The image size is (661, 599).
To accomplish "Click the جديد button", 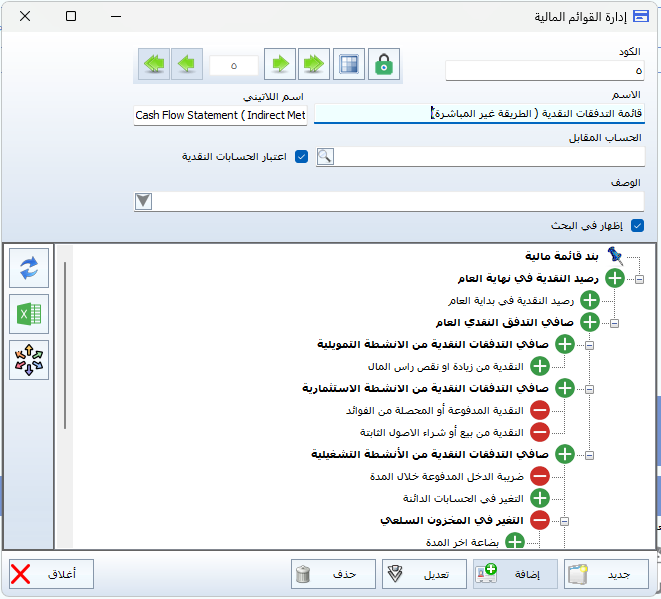I will click(x=605, y=574).
